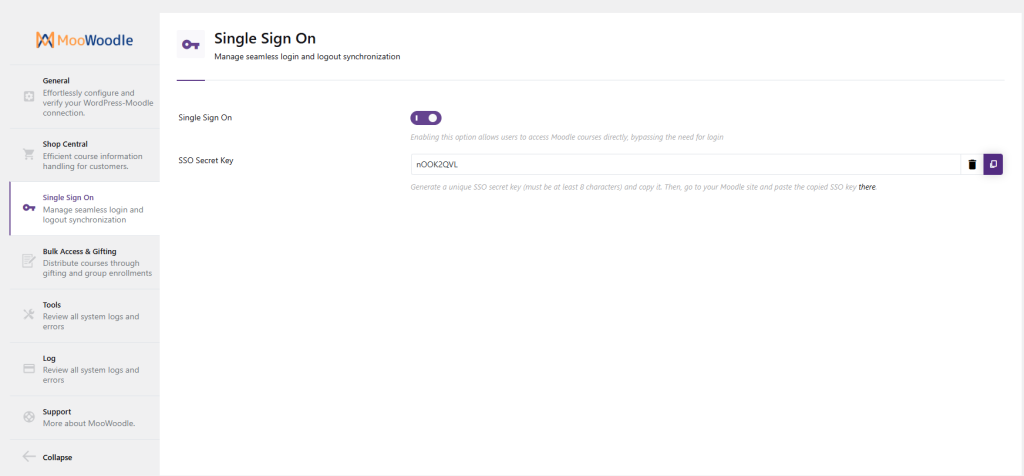Click the wrench icon beside Tools

pyautogui.click(x=29, y=314)
